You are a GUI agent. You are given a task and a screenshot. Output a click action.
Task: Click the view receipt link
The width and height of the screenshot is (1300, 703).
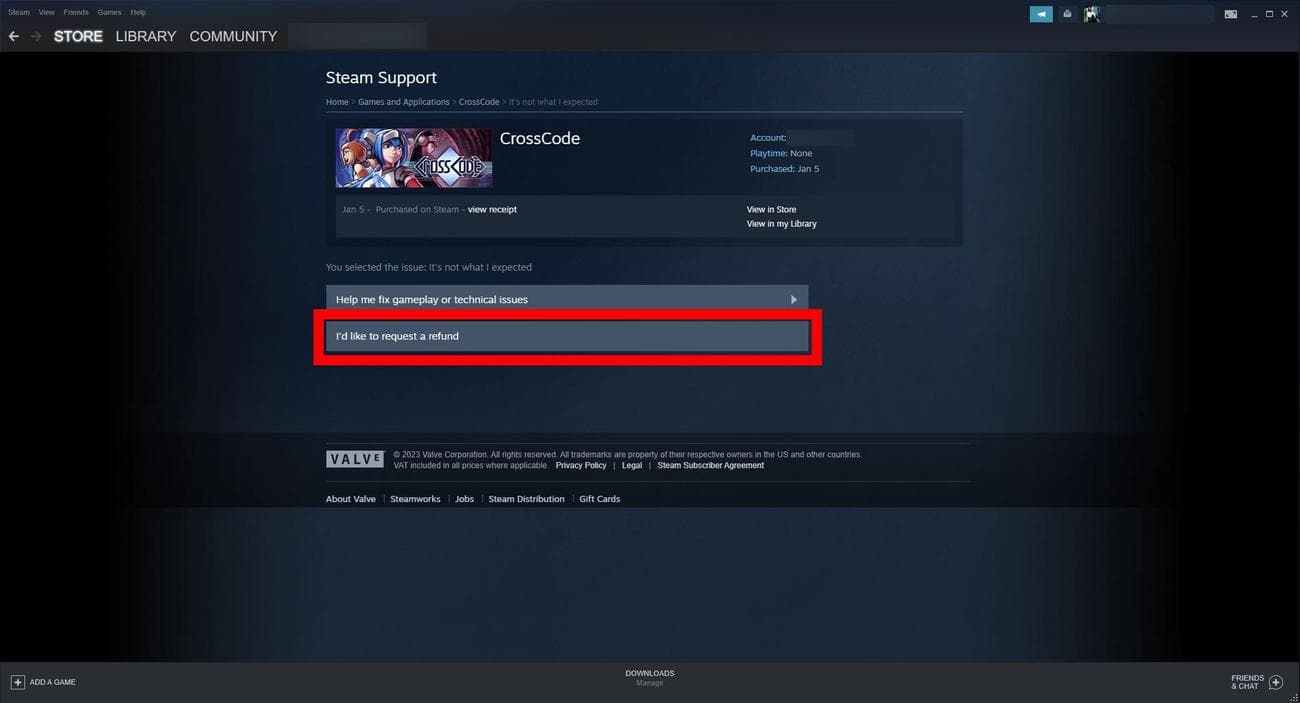point(492,210)
